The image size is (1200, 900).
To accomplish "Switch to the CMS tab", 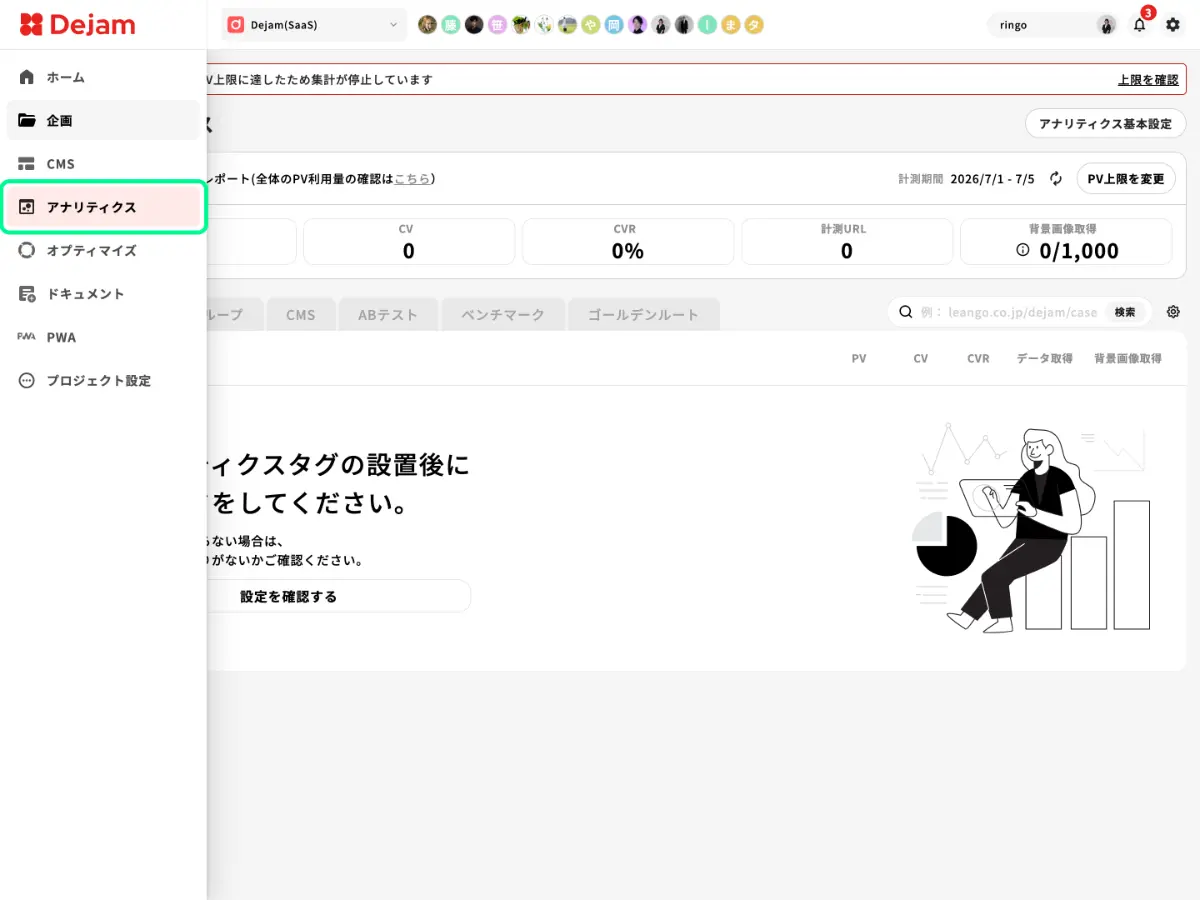I will [x=300, y=314].
